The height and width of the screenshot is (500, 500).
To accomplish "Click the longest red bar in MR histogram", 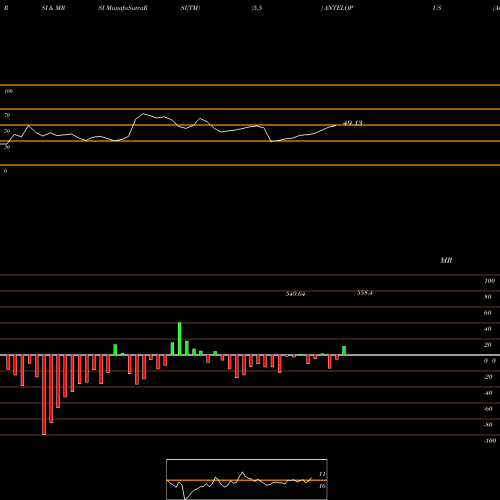I will click(44, 395).
